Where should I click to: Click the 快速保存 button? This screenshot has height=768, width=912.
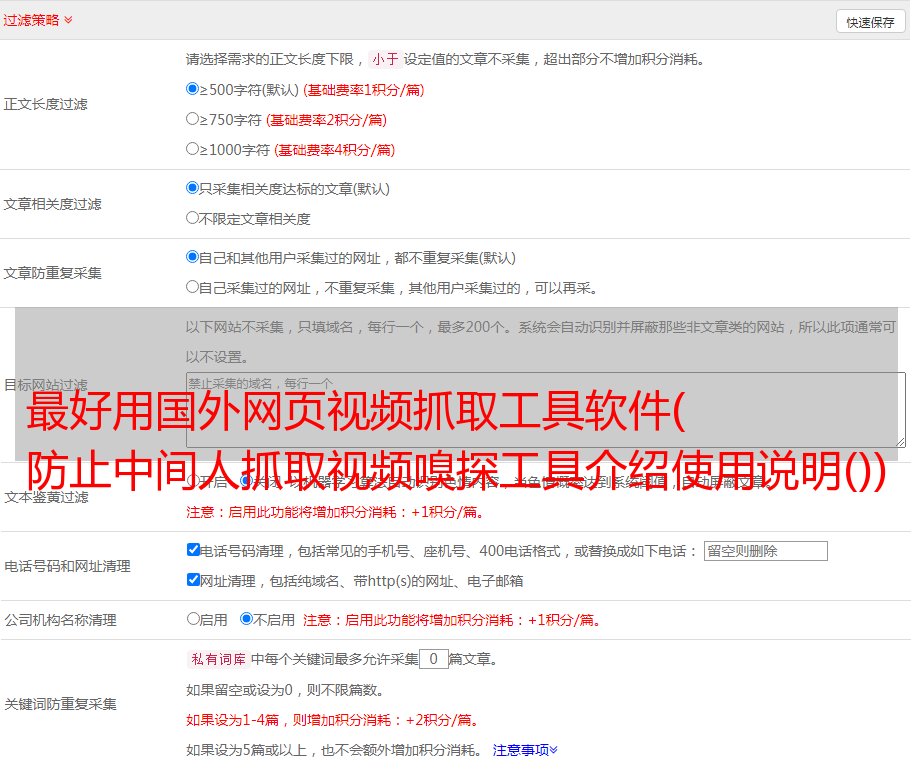(870, 22)
